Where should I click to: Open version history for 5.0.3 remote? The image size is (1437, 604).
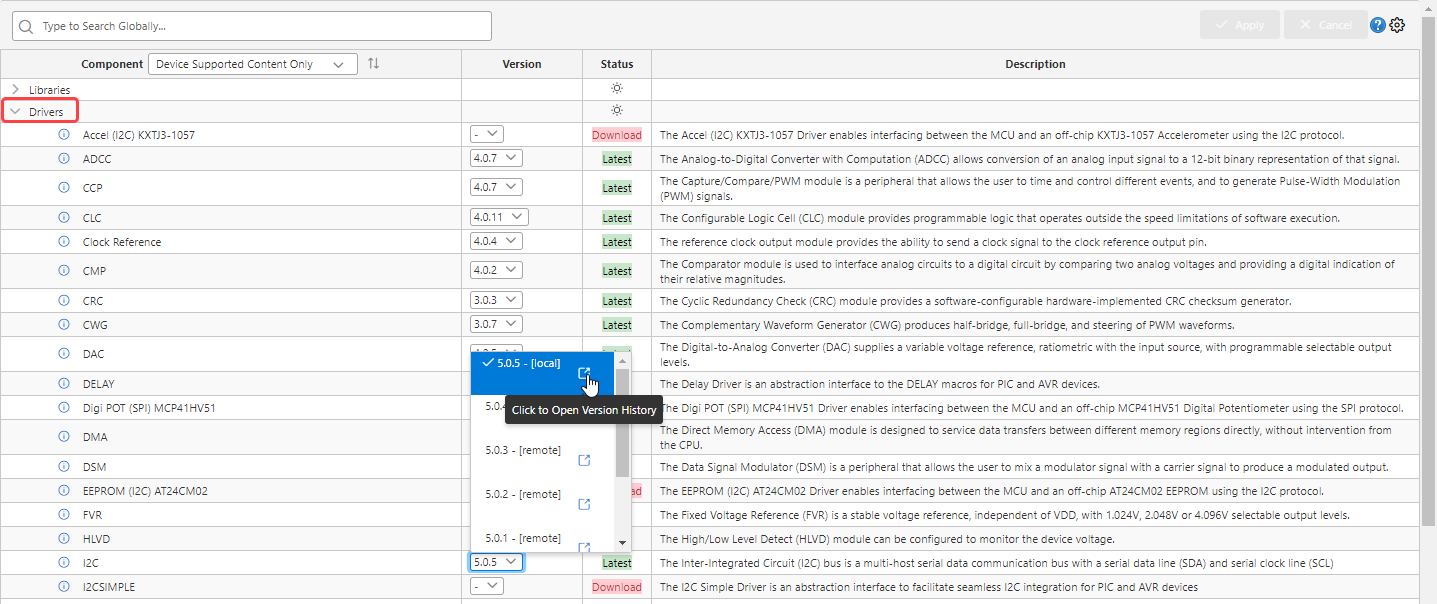[x=585, y=460]
